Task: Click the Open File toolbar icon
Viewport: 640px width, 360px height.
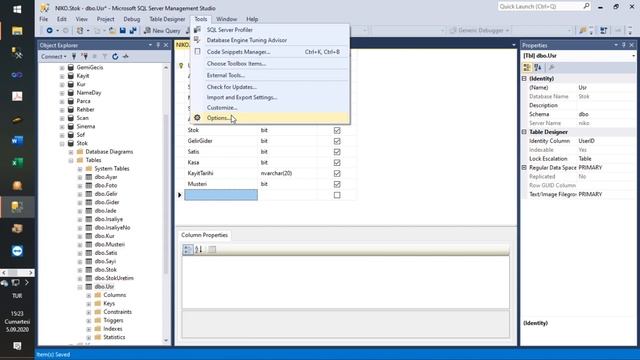Action: (112, 31)
